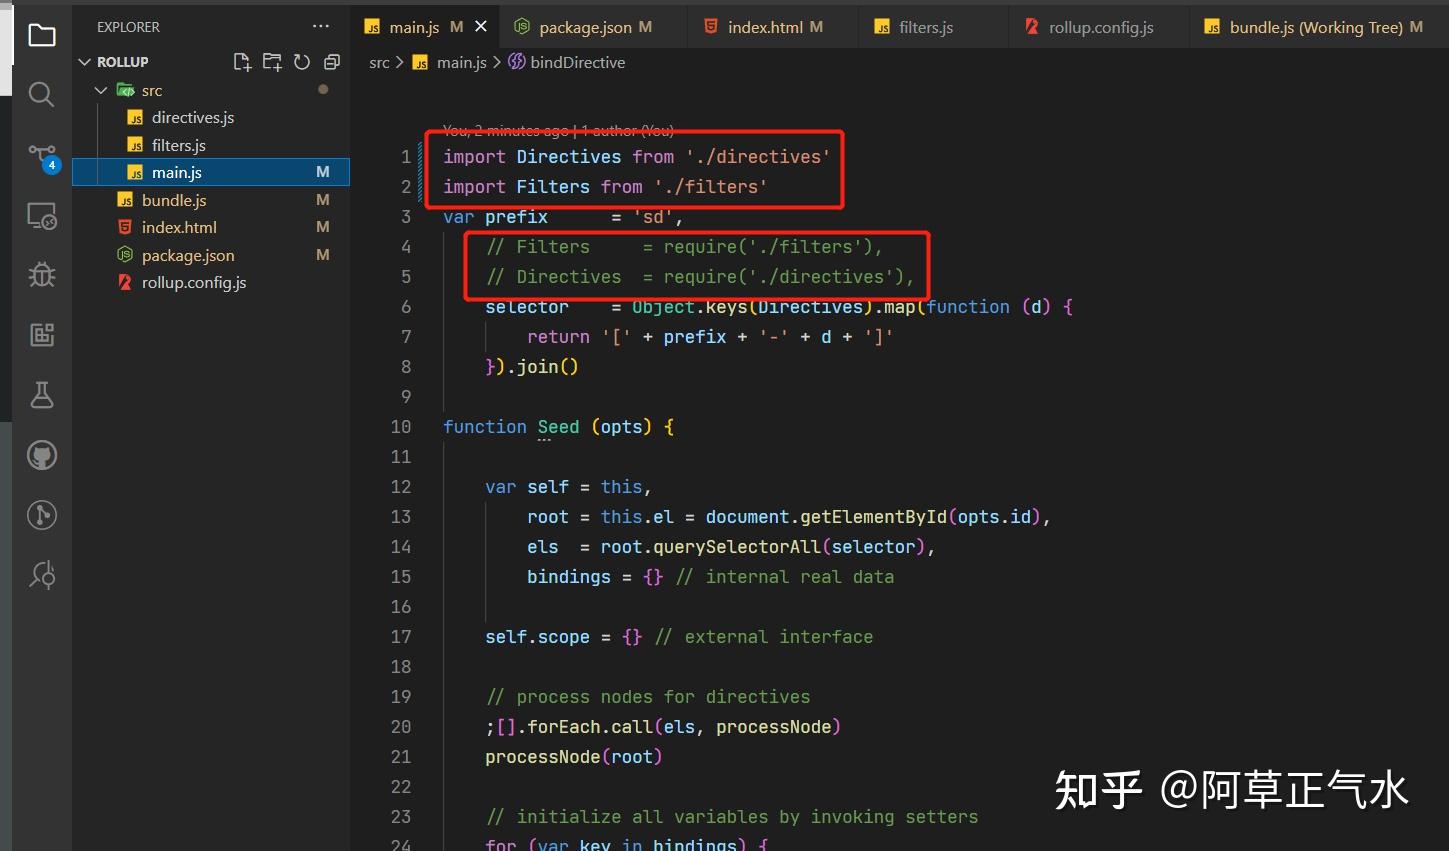Open the GitHub view in activity bar
The image size is (1449, 851).
42,456
